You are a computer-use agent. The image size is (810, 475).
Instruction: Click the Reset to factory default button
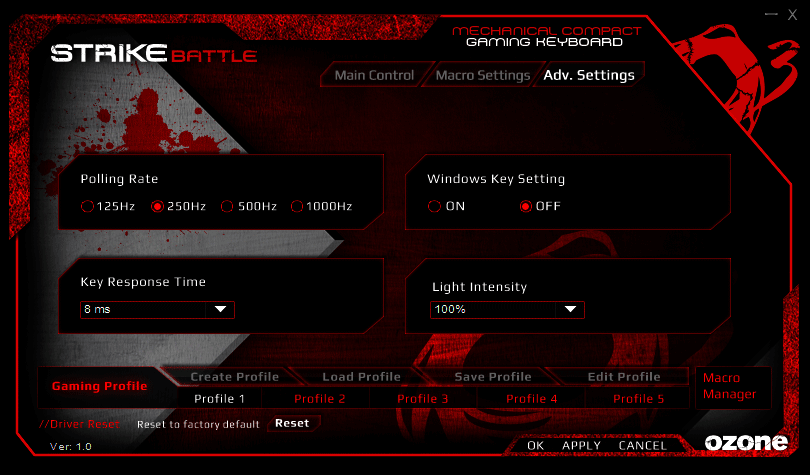coord(292,423)
